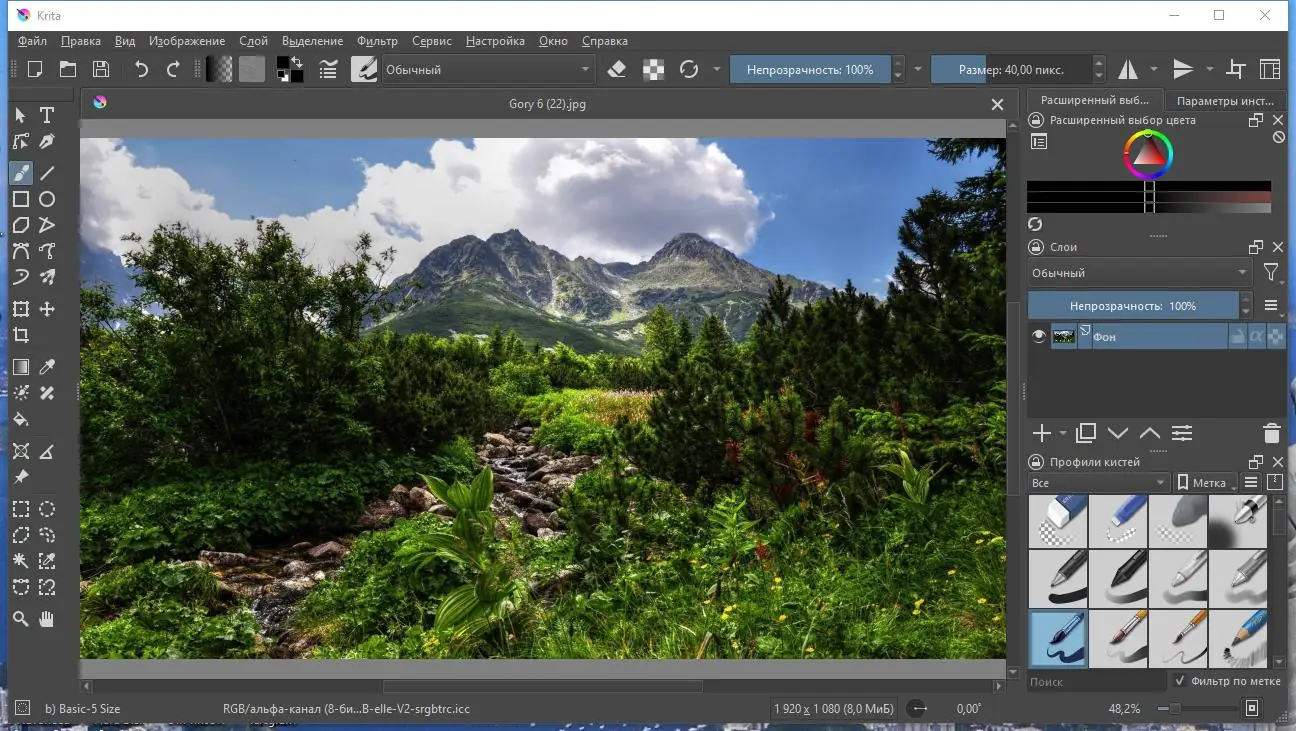Select the eraser brush preset thumbnail
Viewport: 1296px width, 731px height.
coord(1058,520)
